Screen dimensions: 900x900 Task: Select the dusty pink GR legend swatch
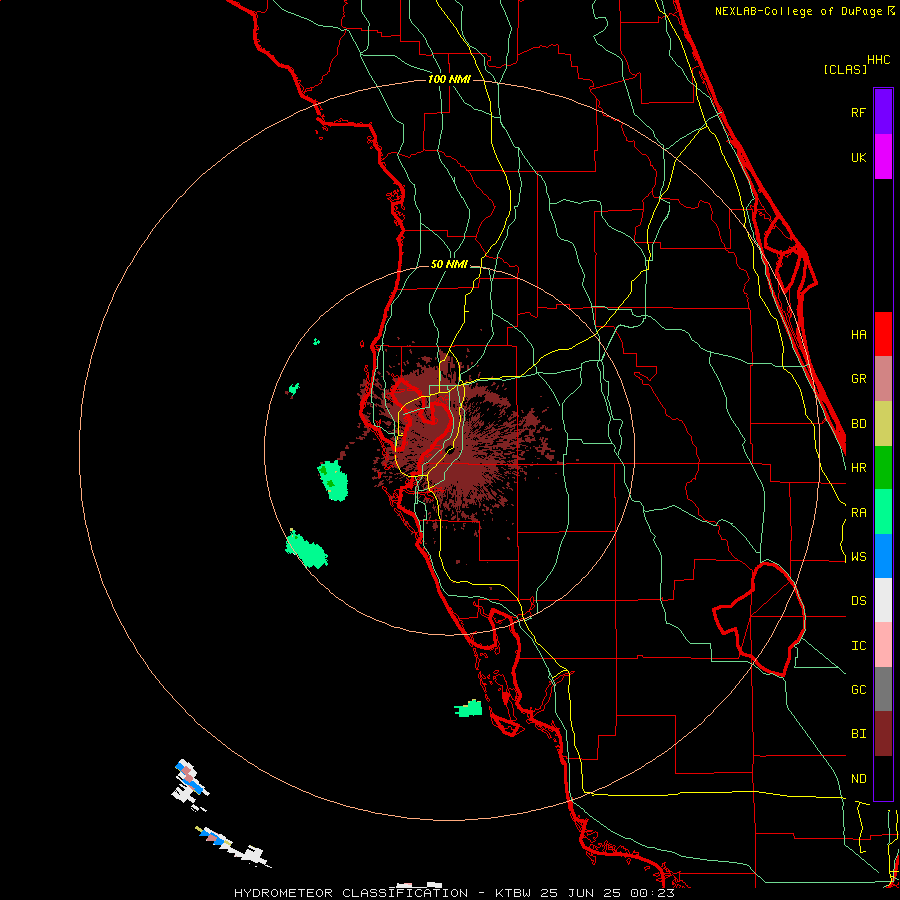click(x=883, y=379)
